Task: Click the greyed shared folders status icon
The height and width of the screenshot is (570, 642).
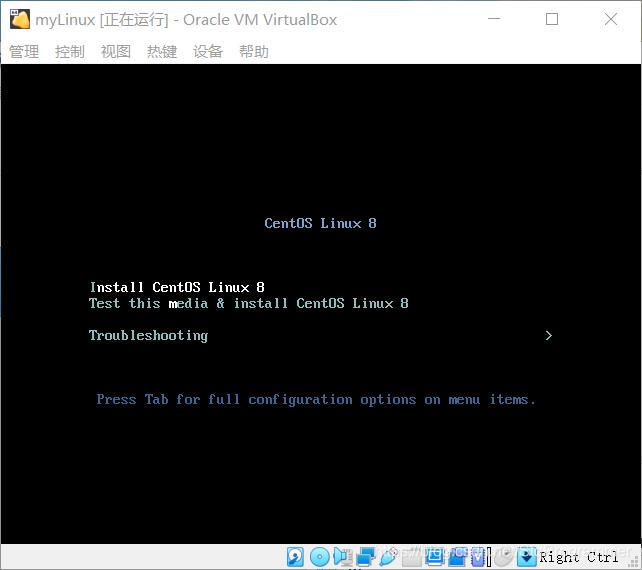Action: [x=411, y=557]
